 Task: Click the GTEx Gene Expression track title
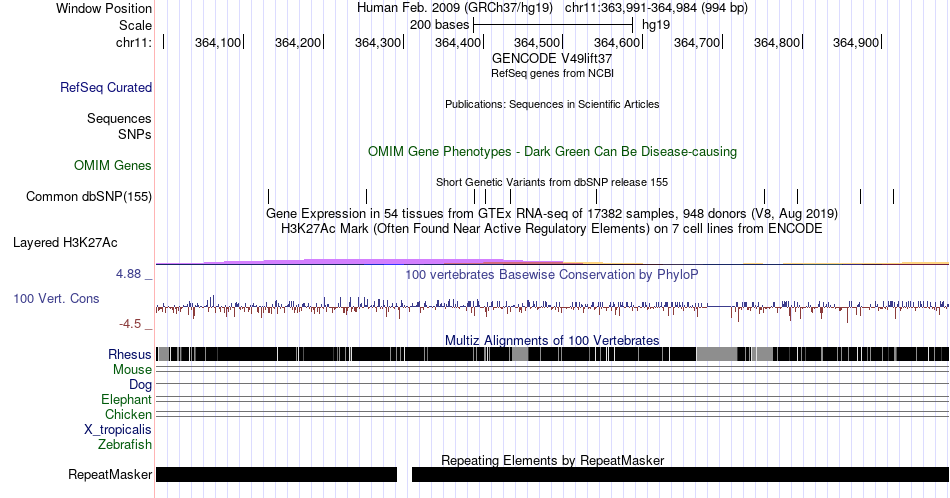[552, 214]
